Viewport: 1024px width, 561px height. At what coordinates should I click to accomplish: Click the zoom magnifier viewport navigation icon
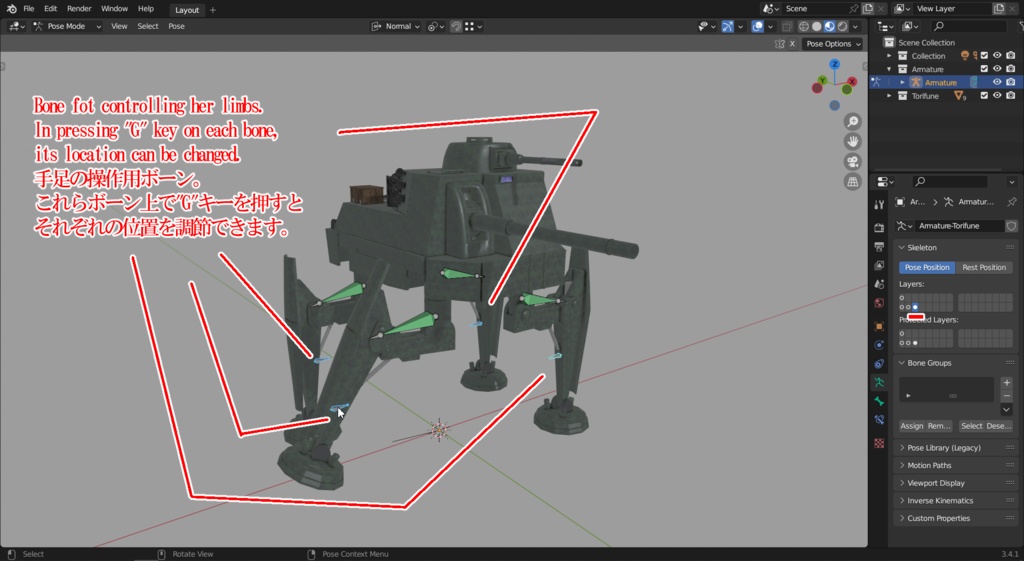click(852, 121)
